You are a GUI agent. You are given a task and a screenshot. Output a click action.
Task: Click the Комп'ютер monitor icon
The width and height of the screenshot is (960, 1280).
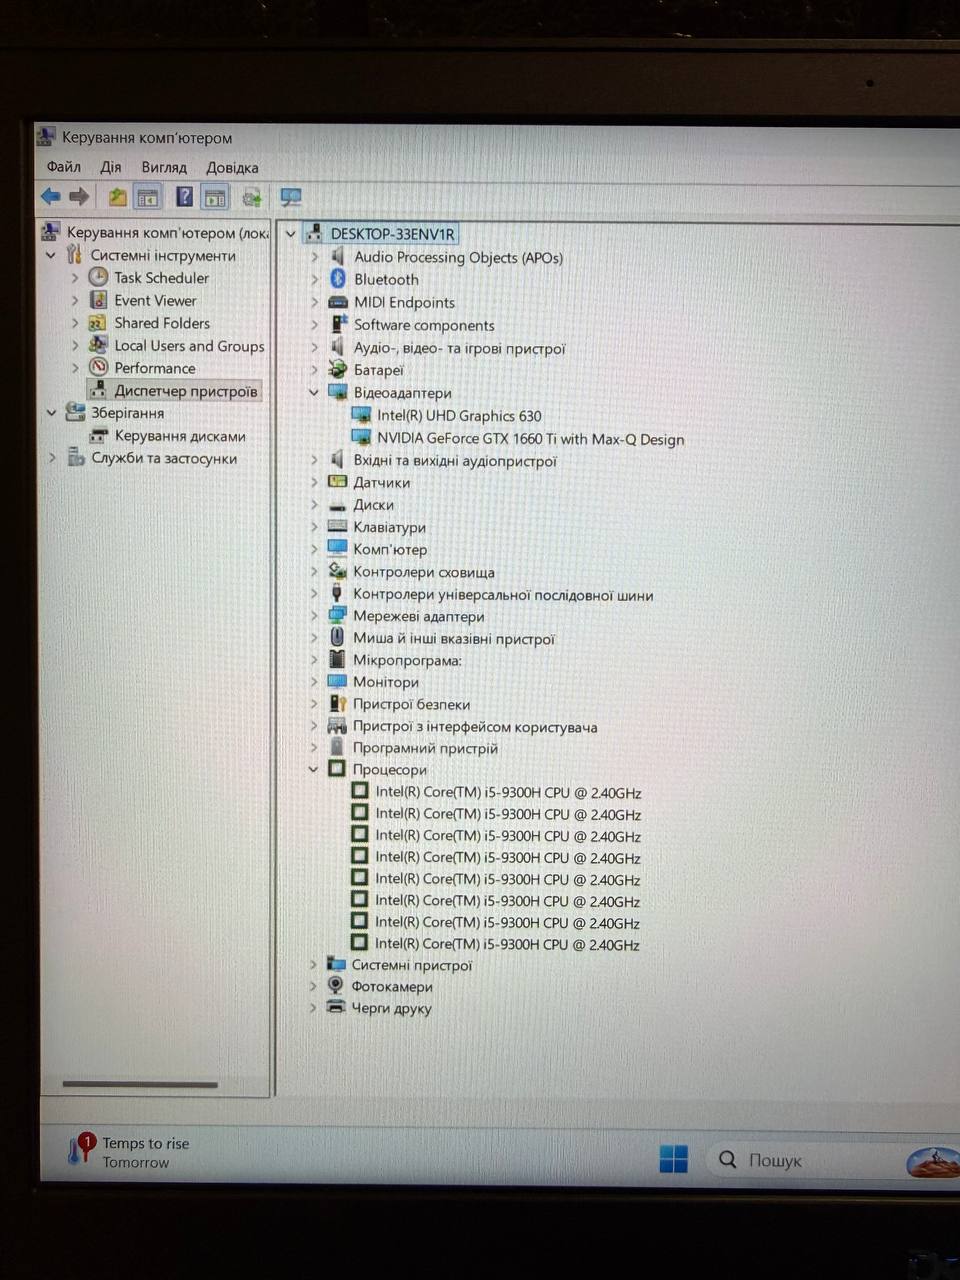[x=337, y=549]
